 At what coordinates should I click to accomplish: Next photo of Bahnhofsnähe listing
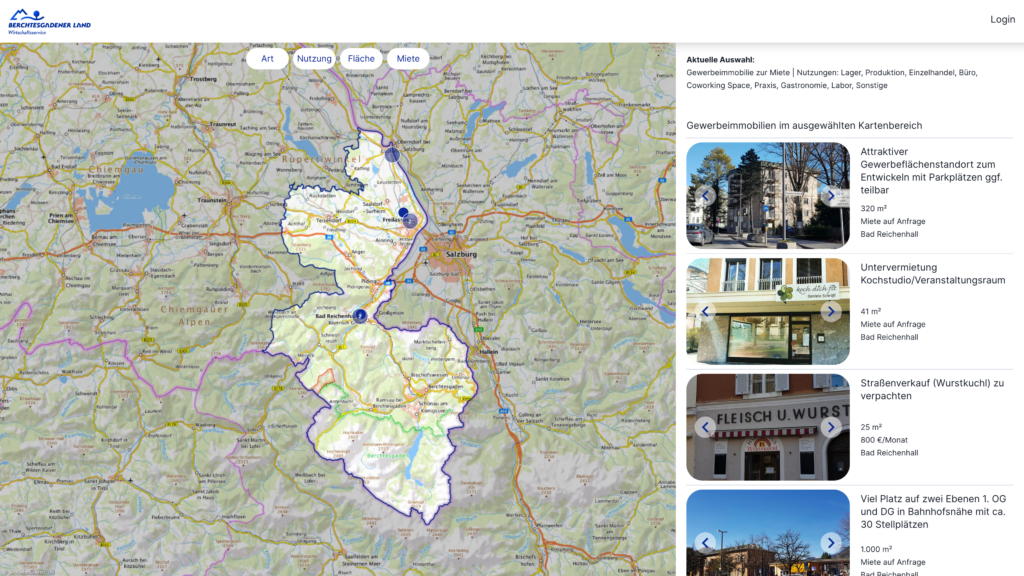(830, 543)
